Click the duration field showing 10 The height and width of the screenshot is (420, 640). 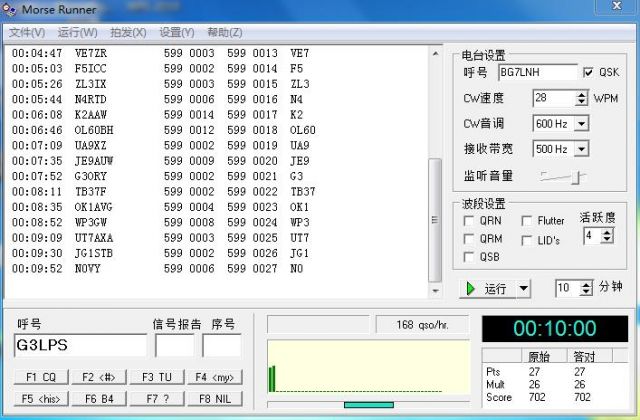(568, 288)
